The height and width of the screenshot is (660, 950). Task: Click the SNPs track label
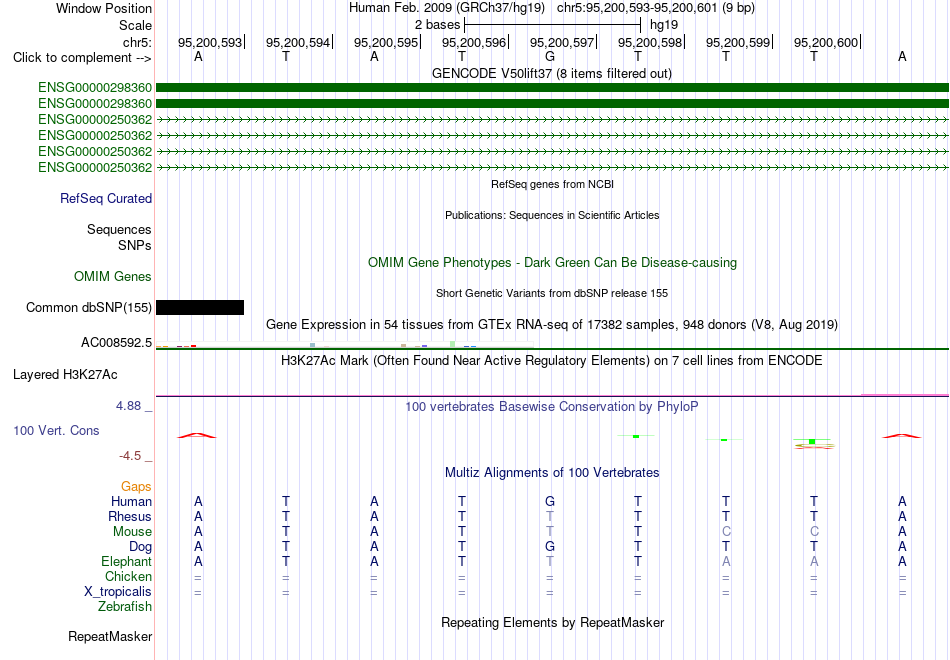135,245
